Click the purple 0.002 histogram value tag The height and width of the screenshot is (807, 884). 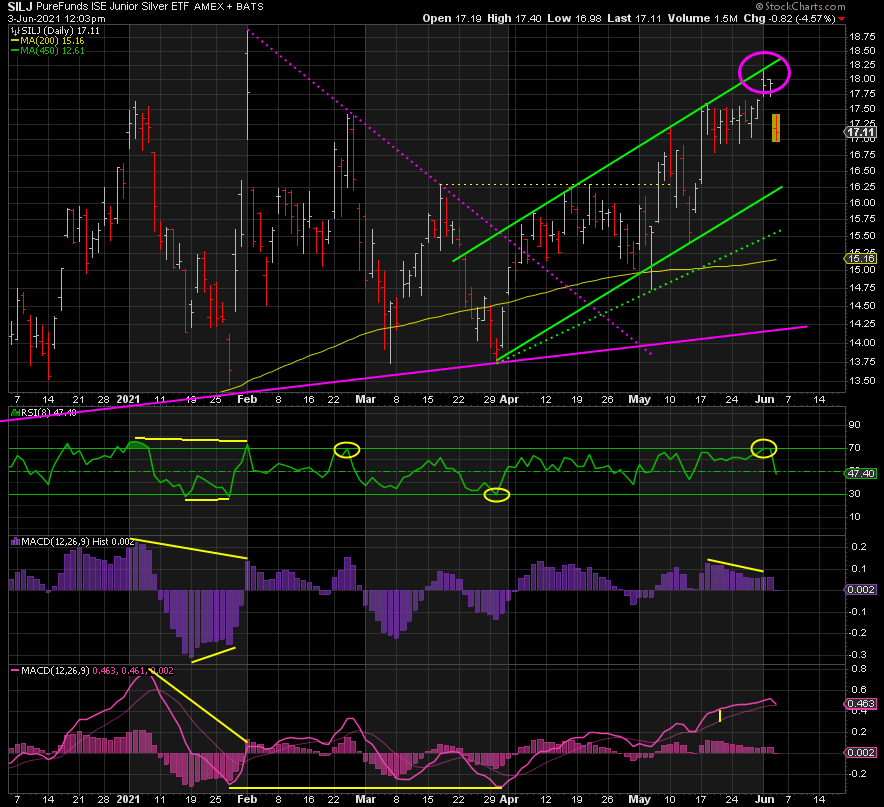tap(861, 590)
